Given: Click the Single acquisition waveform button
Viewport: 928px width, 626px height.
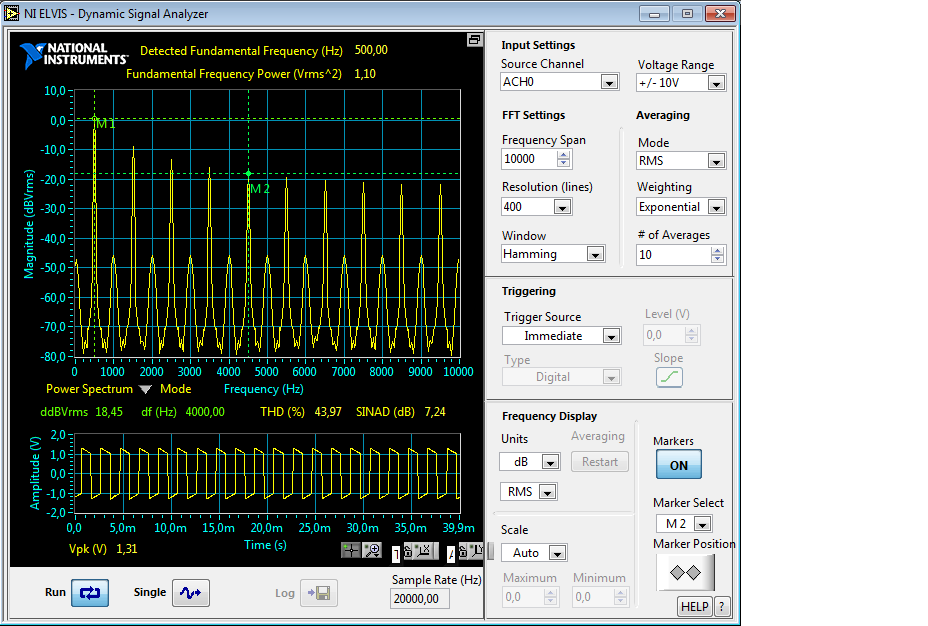Looking at the screenshot, I should pyautogui.click(x=191, y=592).
